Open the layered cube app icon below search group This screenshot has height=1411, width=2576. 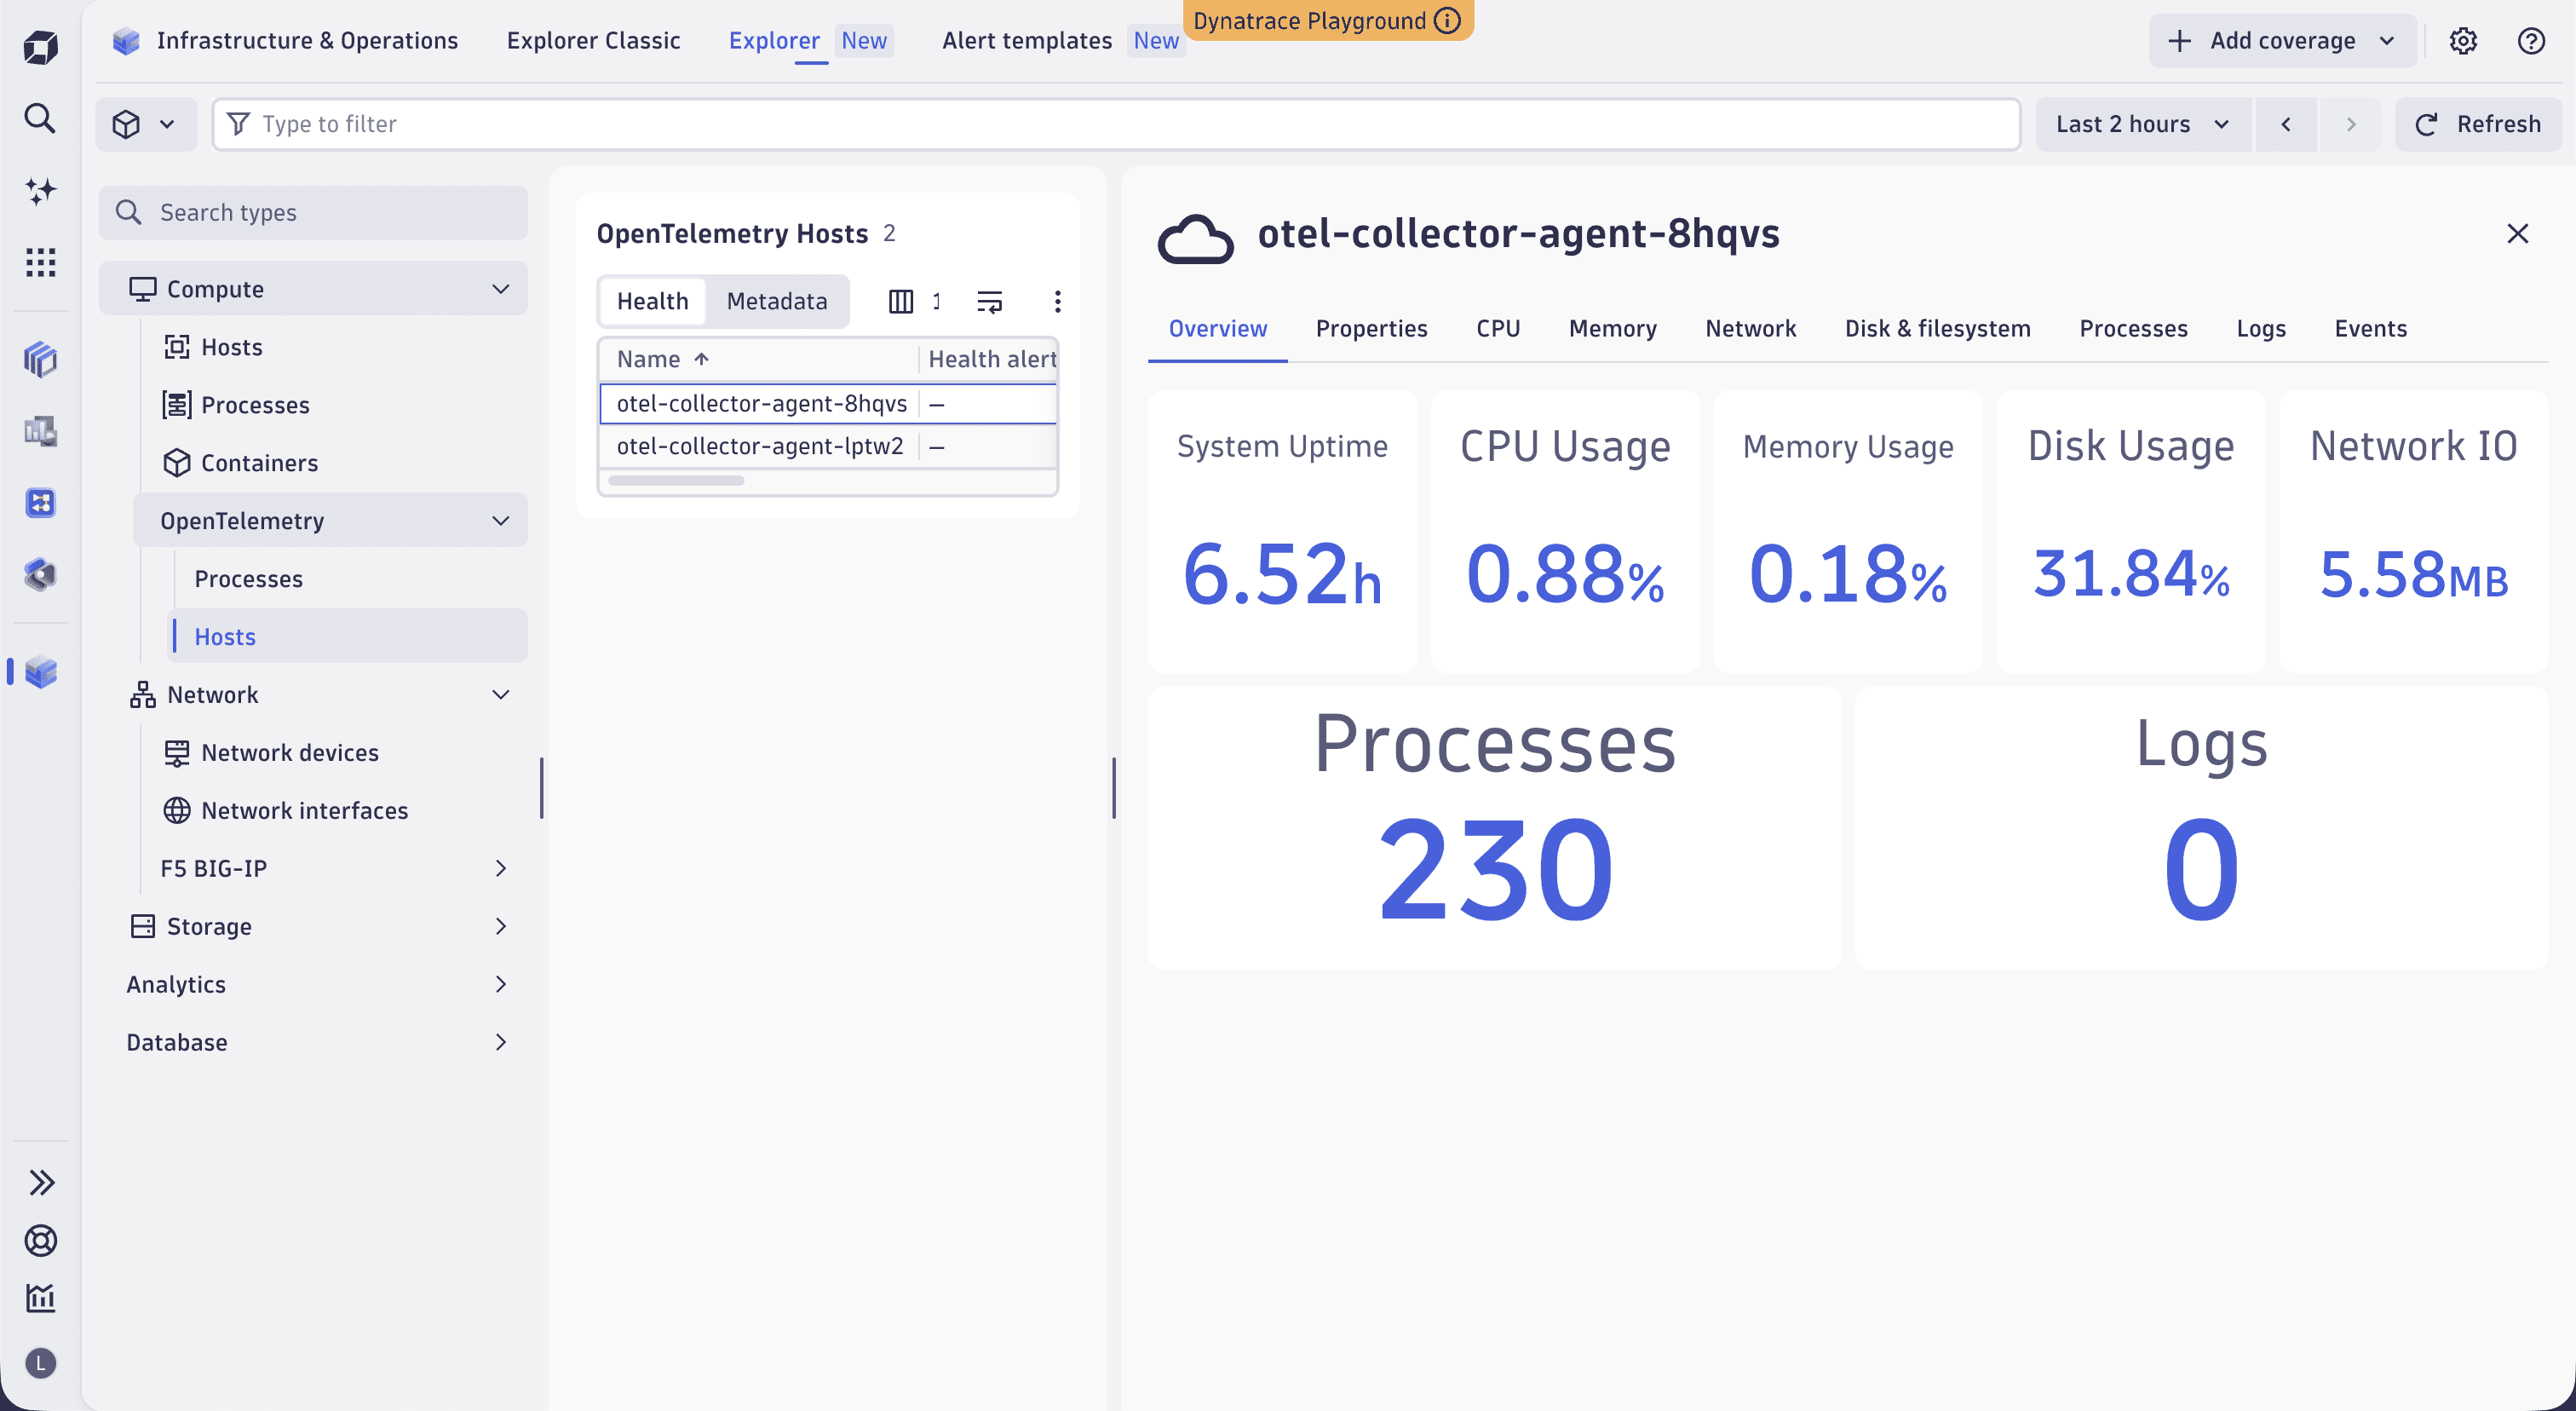(x=40, y=359)
